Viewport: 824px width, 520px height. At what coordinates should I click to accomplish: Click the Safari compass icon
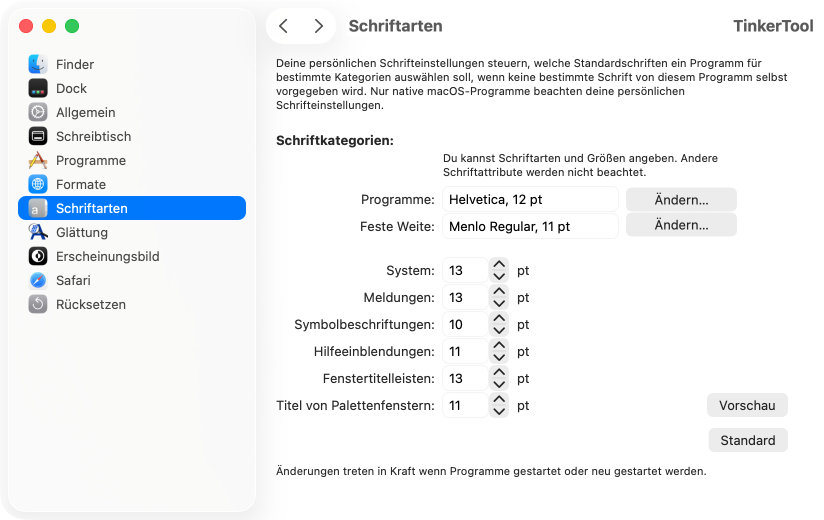tap(38, 280)
